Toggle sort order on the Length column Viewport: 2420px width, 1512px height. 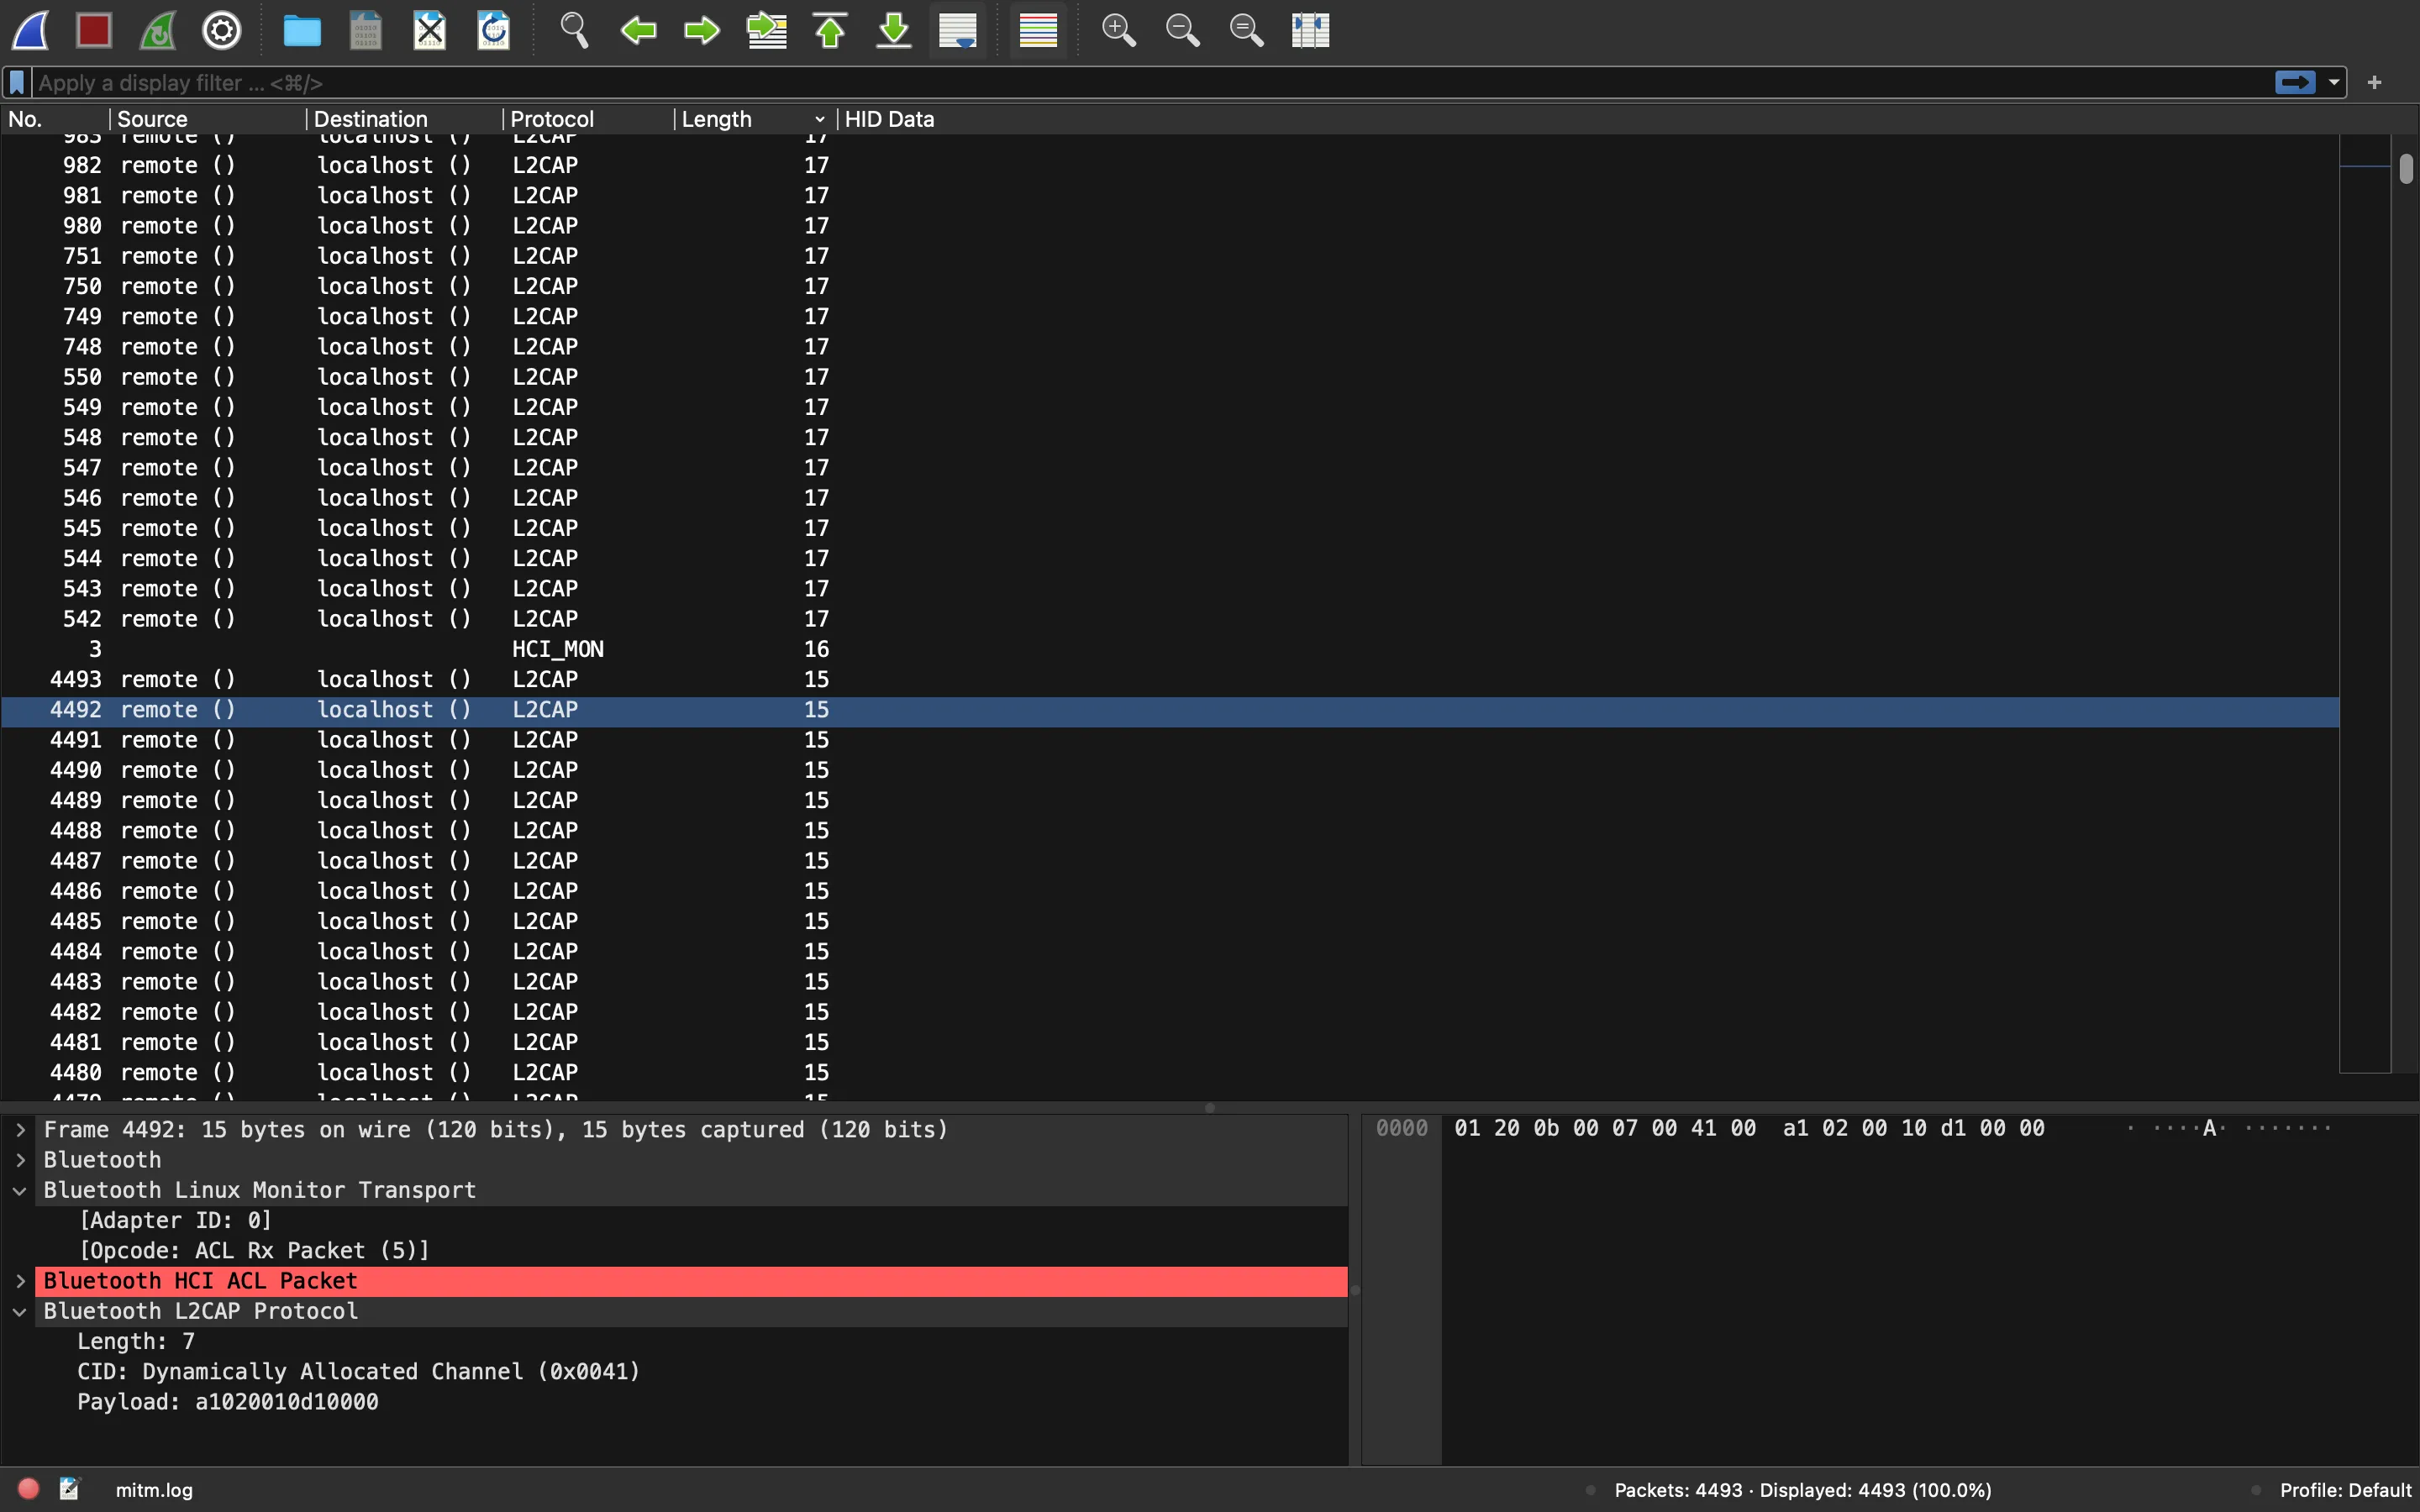point(756,119)
